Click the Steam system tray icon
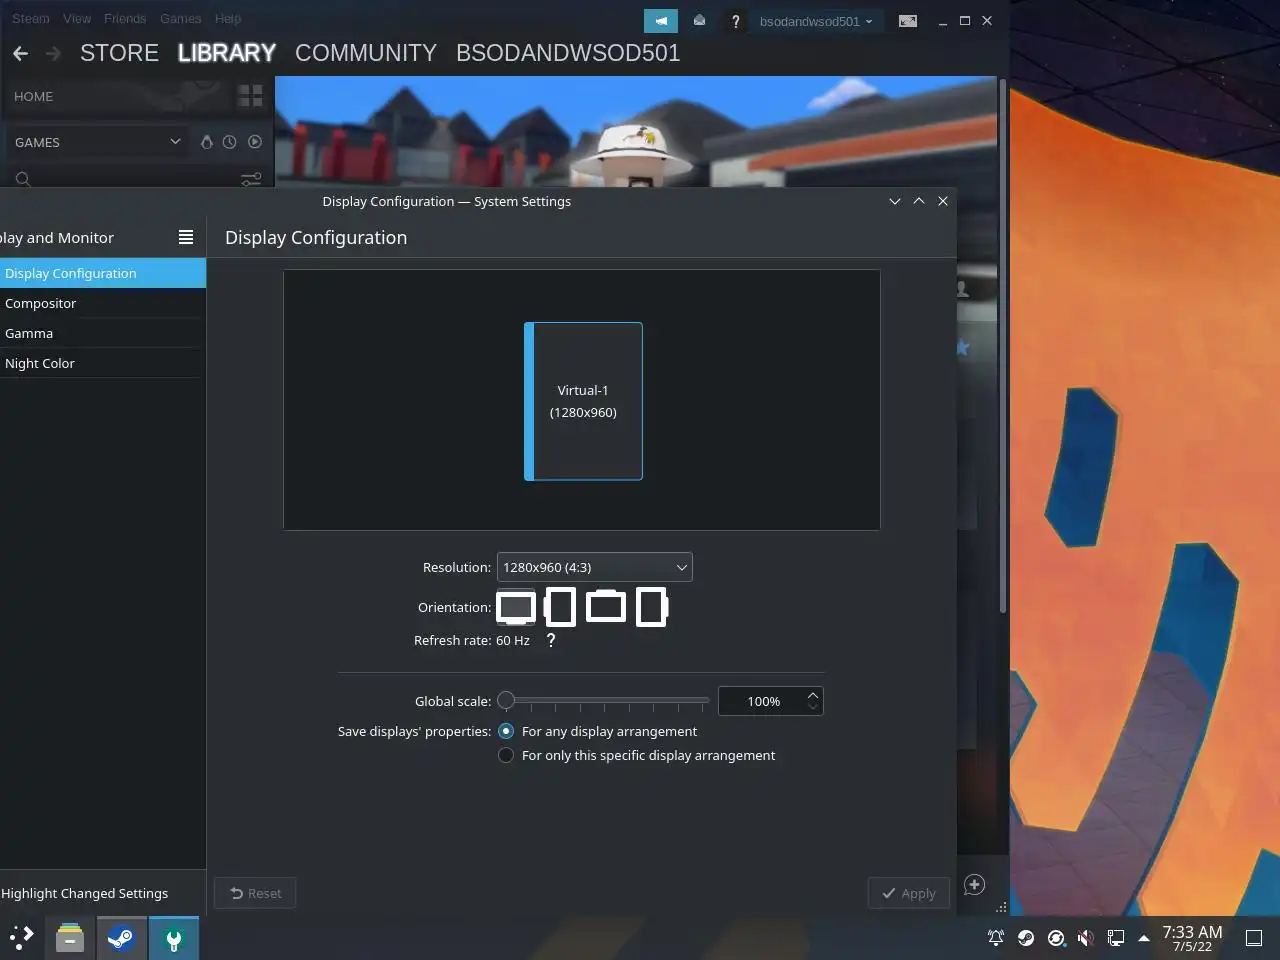 tap(1026, 938)
